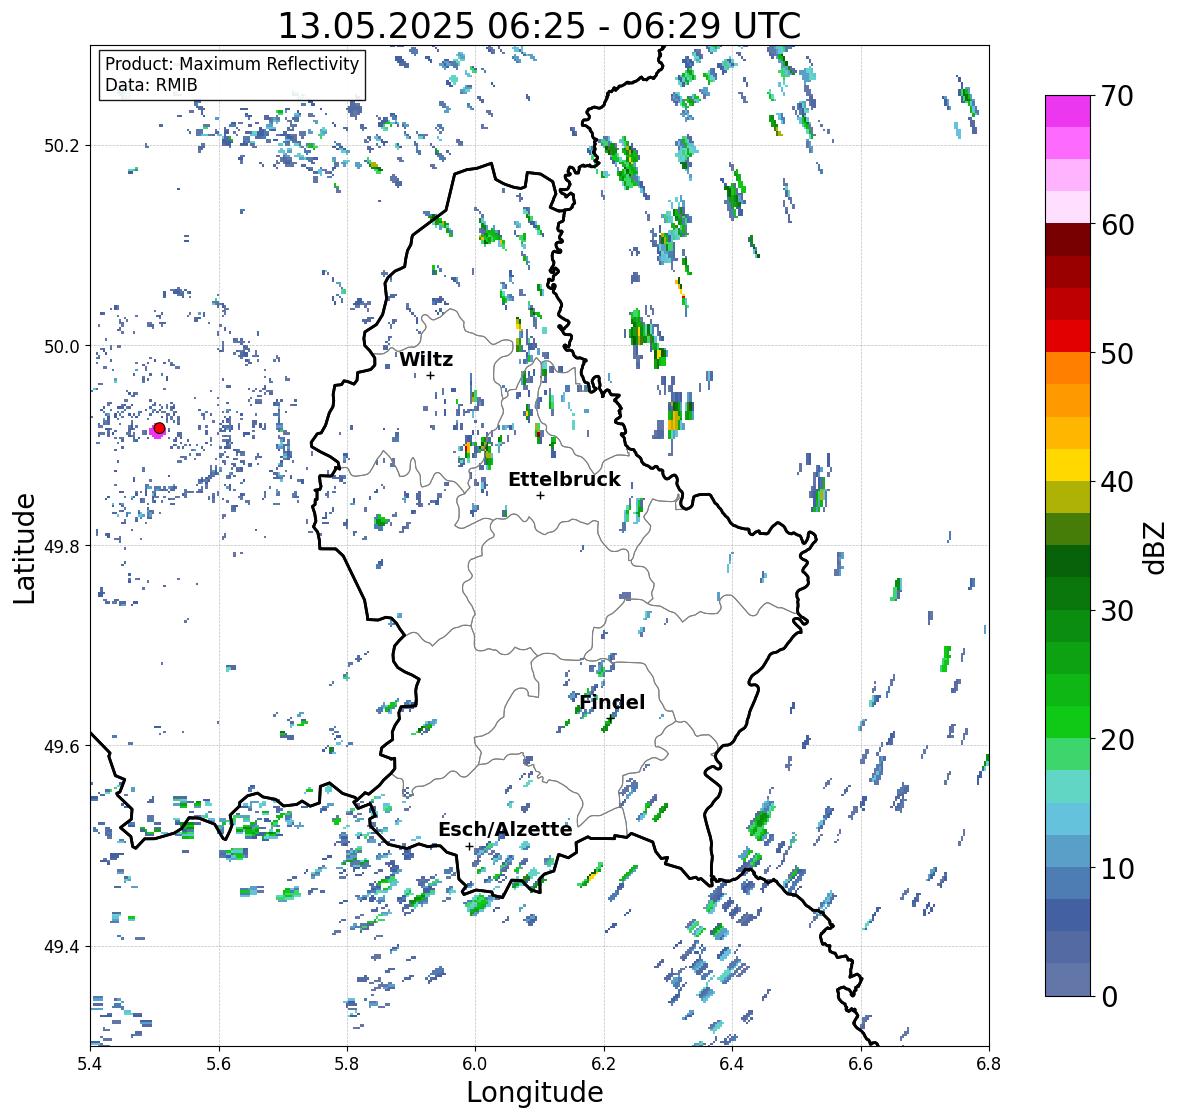Select the Data: RMIB label
Viewport: 1179px width, 1117px height.
click(151, 85)
